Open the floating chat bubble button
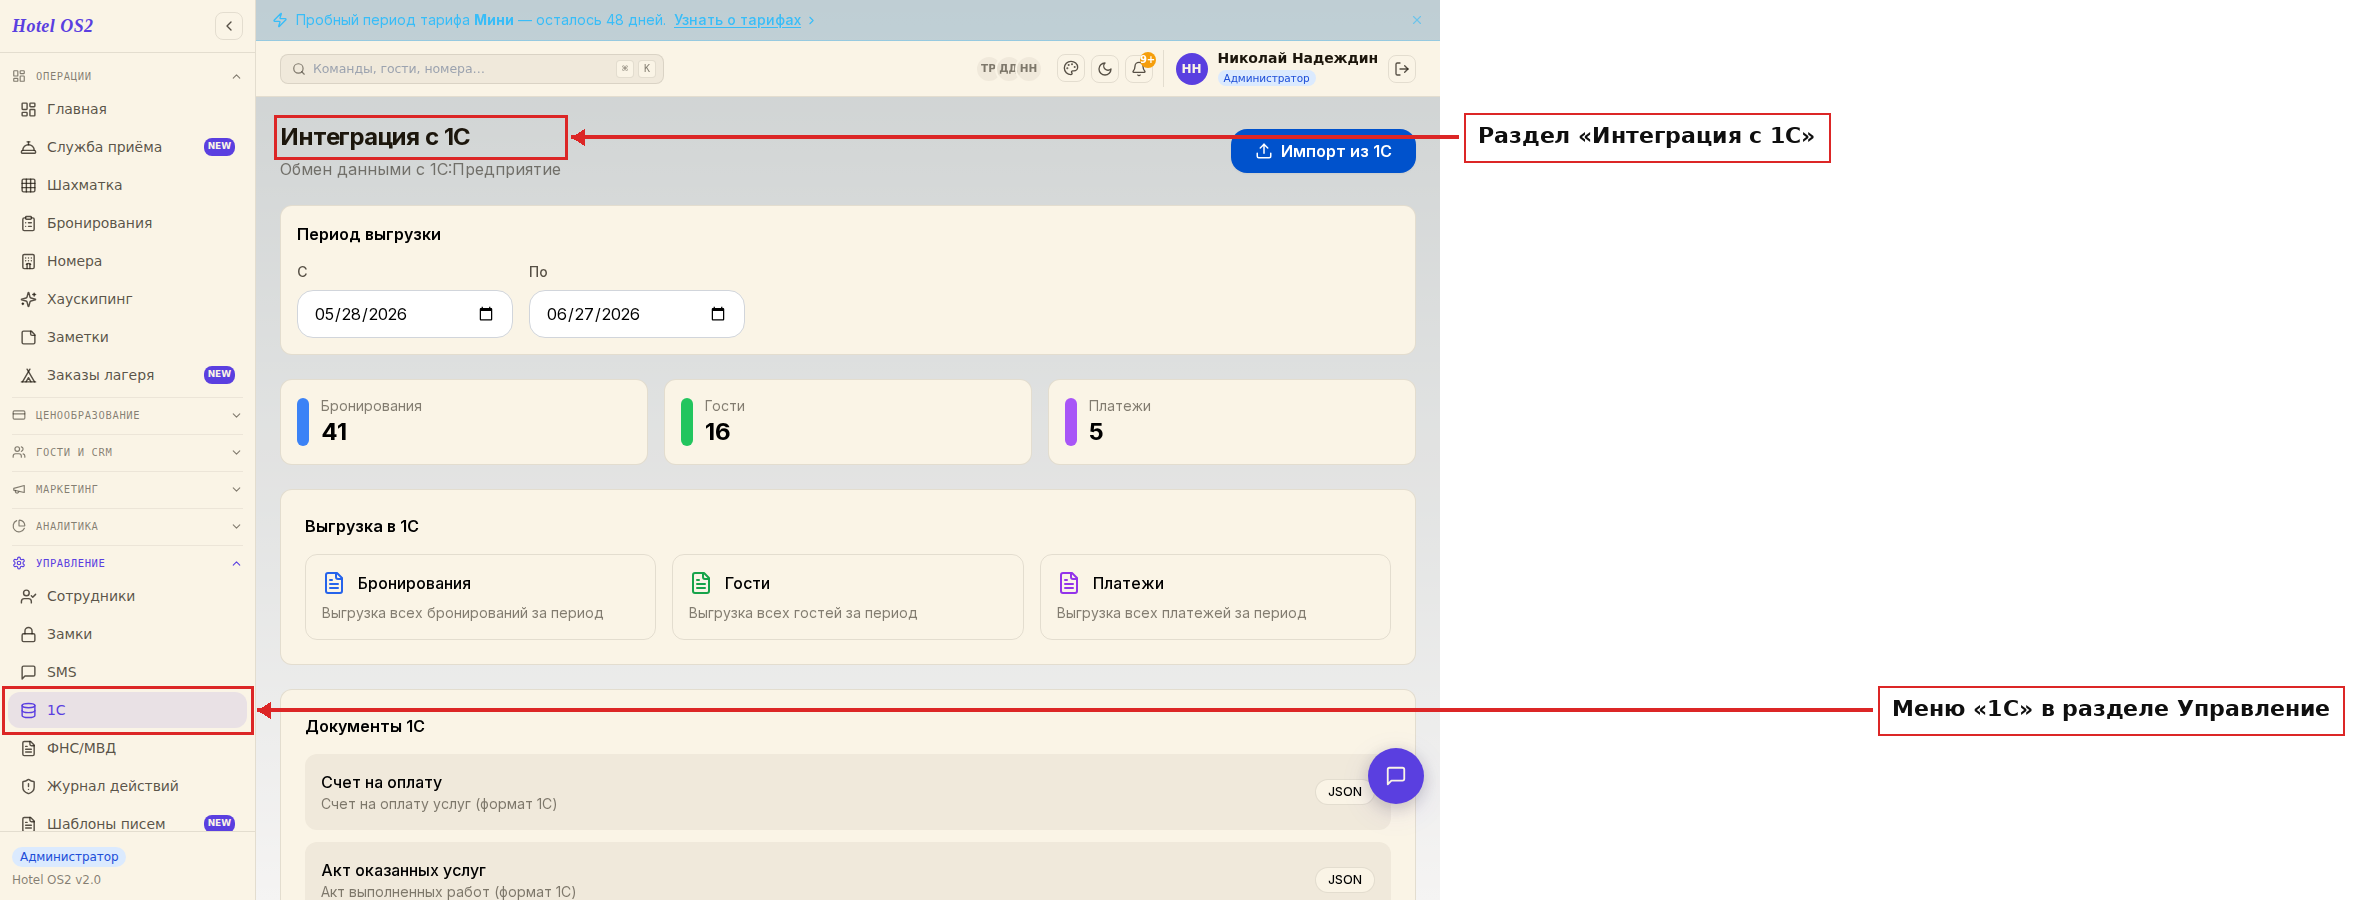The image size is (2368, 900). (1396, 776)
